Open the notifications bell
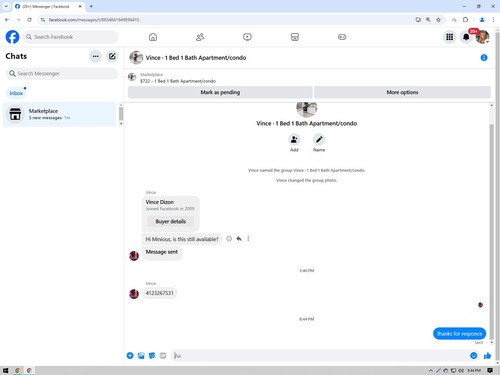Viewport: 500px width, 375px height. click(x=466, y=37)
